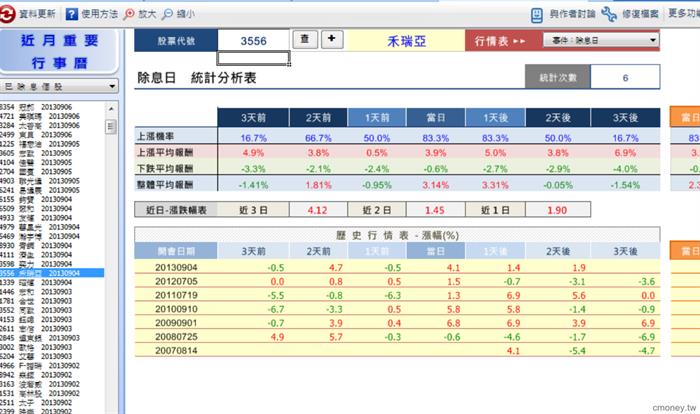Click the 下跌平均報酬 row label
This screenshot has width=700, height=414.
(x=165, y=168)
